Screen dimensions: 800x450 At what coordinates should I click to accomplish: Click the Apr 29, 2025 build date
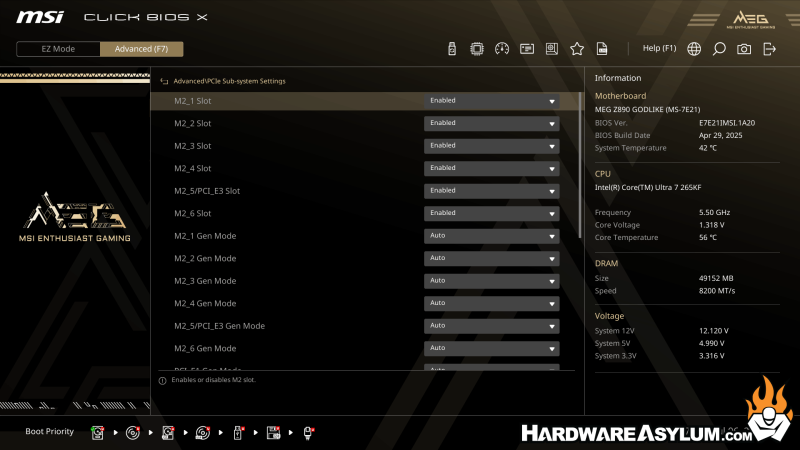[x=720, y=135]
